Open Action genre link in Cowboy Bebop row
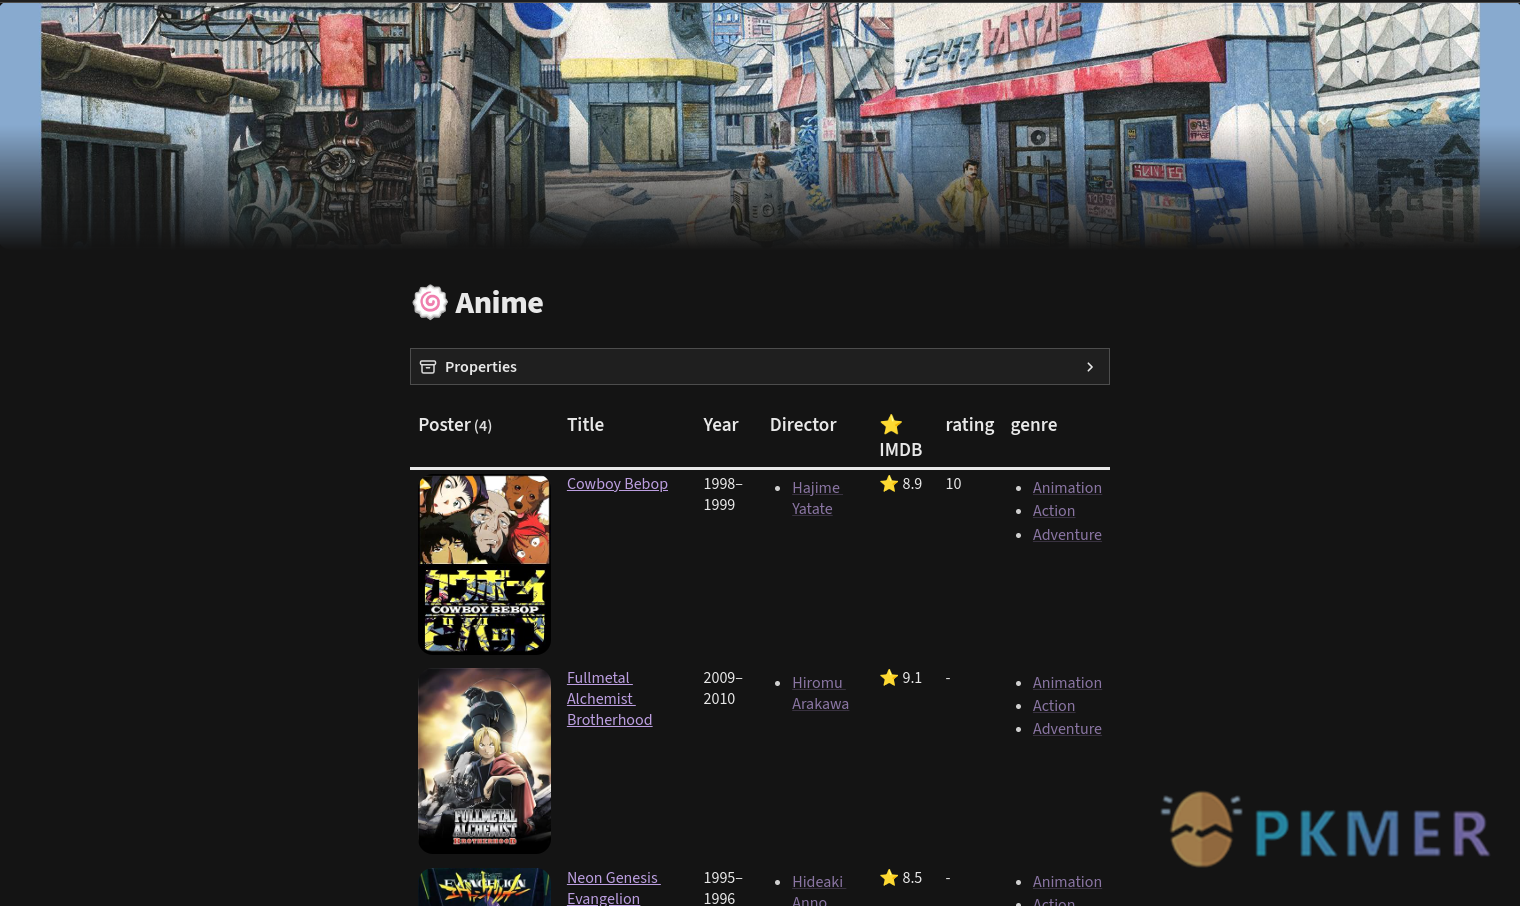 coord(1054,511)
